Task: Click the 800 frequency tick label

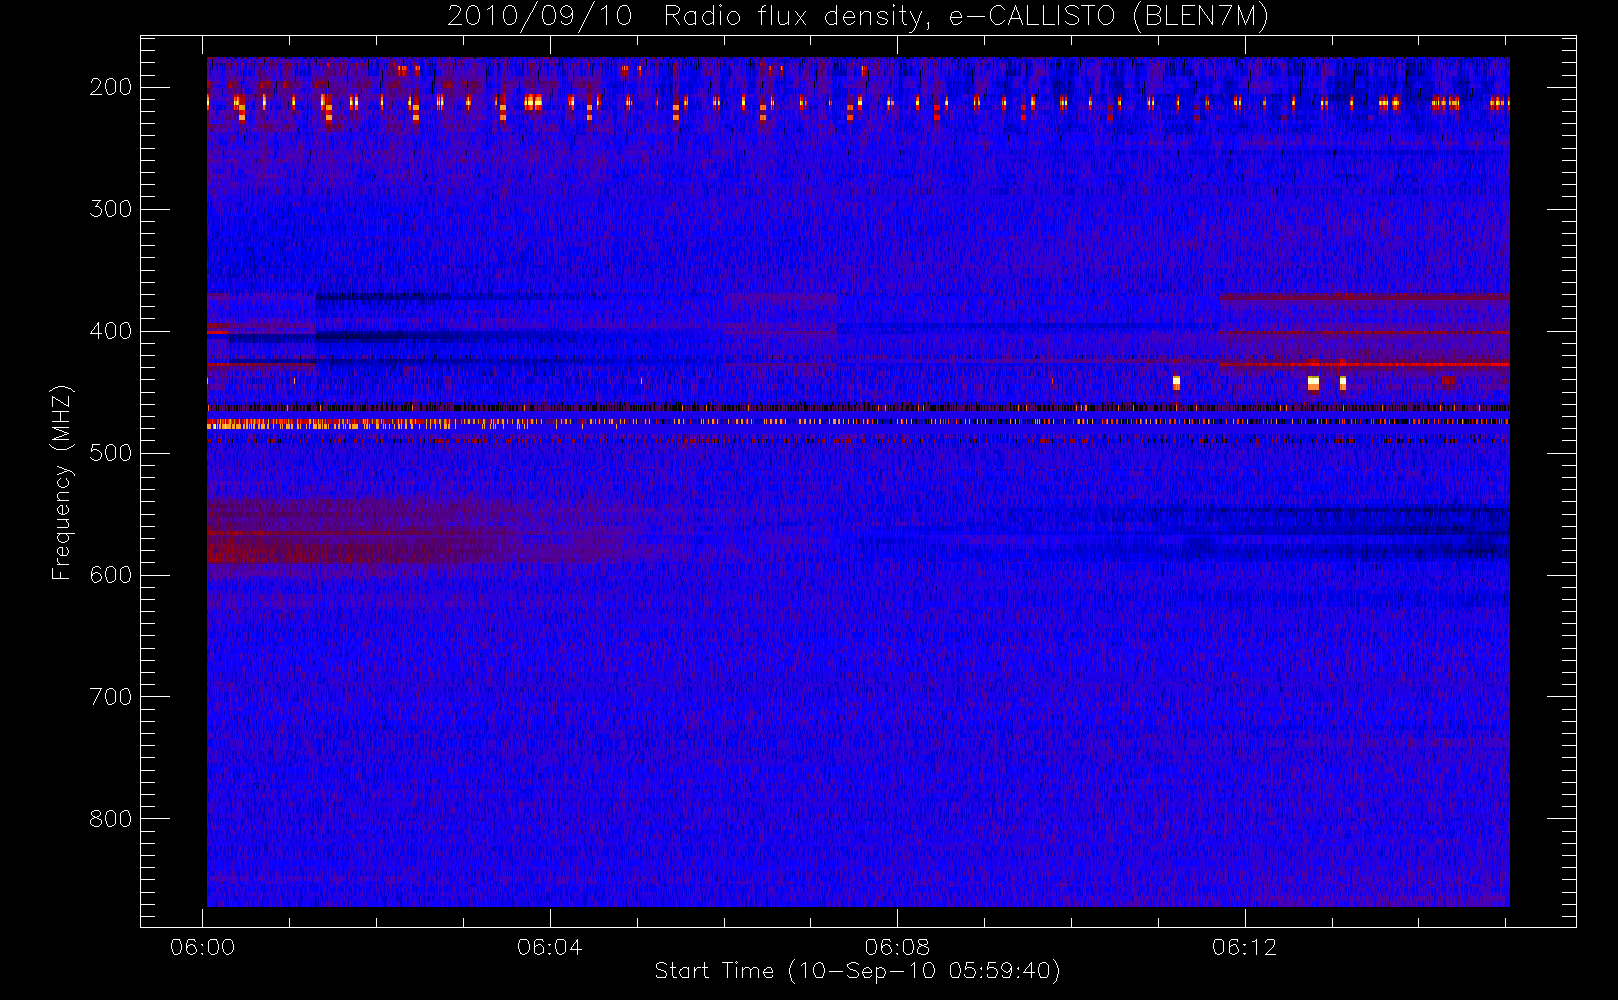Action: 111,819
